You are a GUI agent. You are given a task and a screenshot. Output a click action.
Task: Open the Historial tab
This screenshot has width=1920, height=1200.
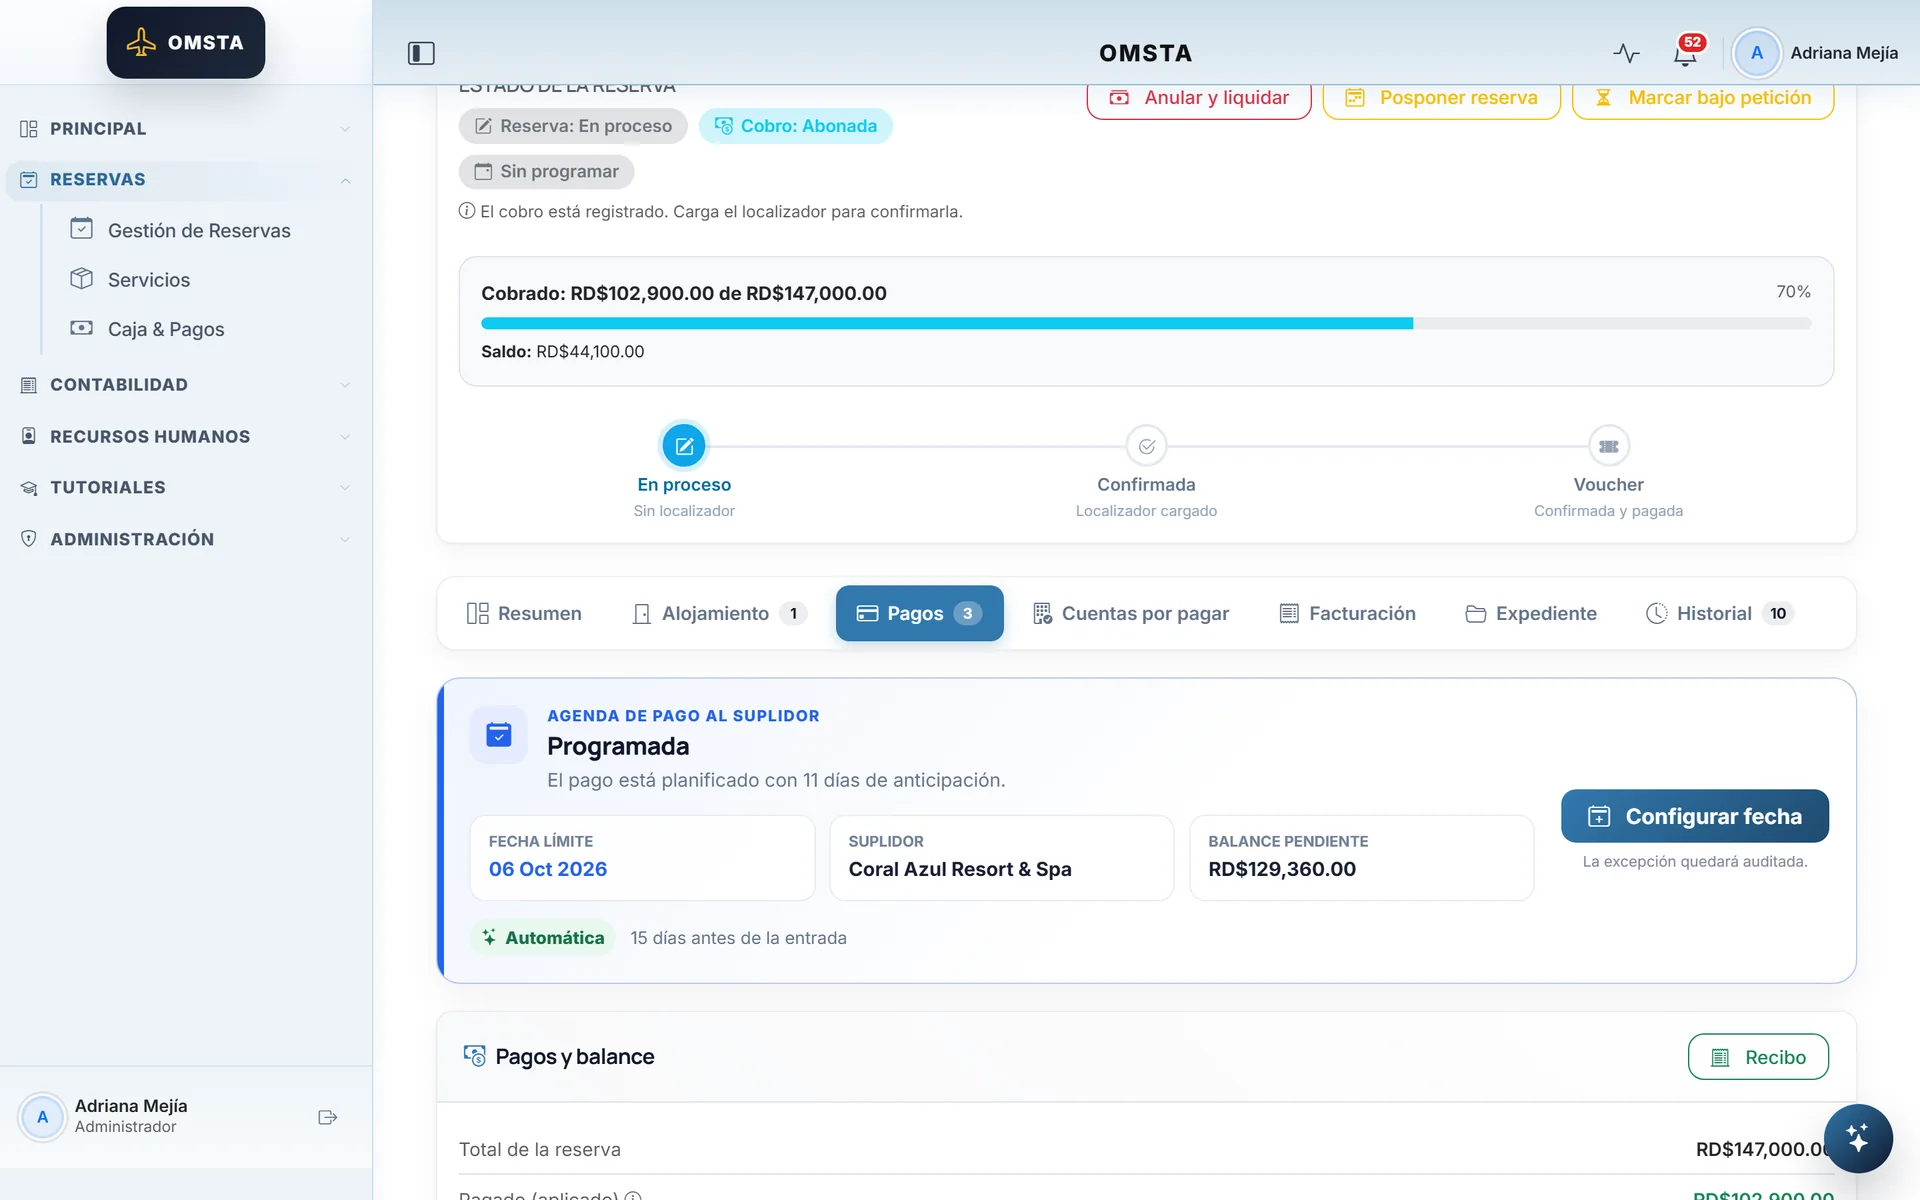coord(1719,613)
